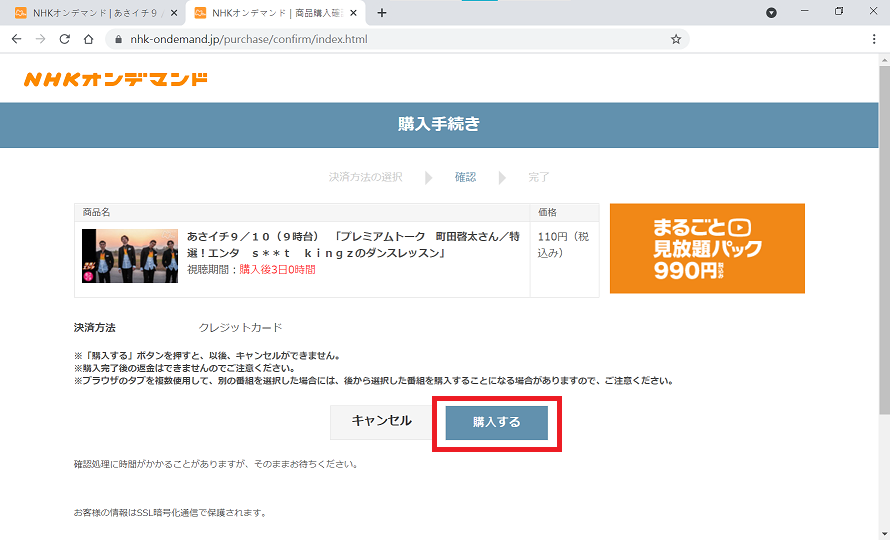The image size is (890, 540).
Task: Click the program title あさイチ9/10
Action: (353, 245)
